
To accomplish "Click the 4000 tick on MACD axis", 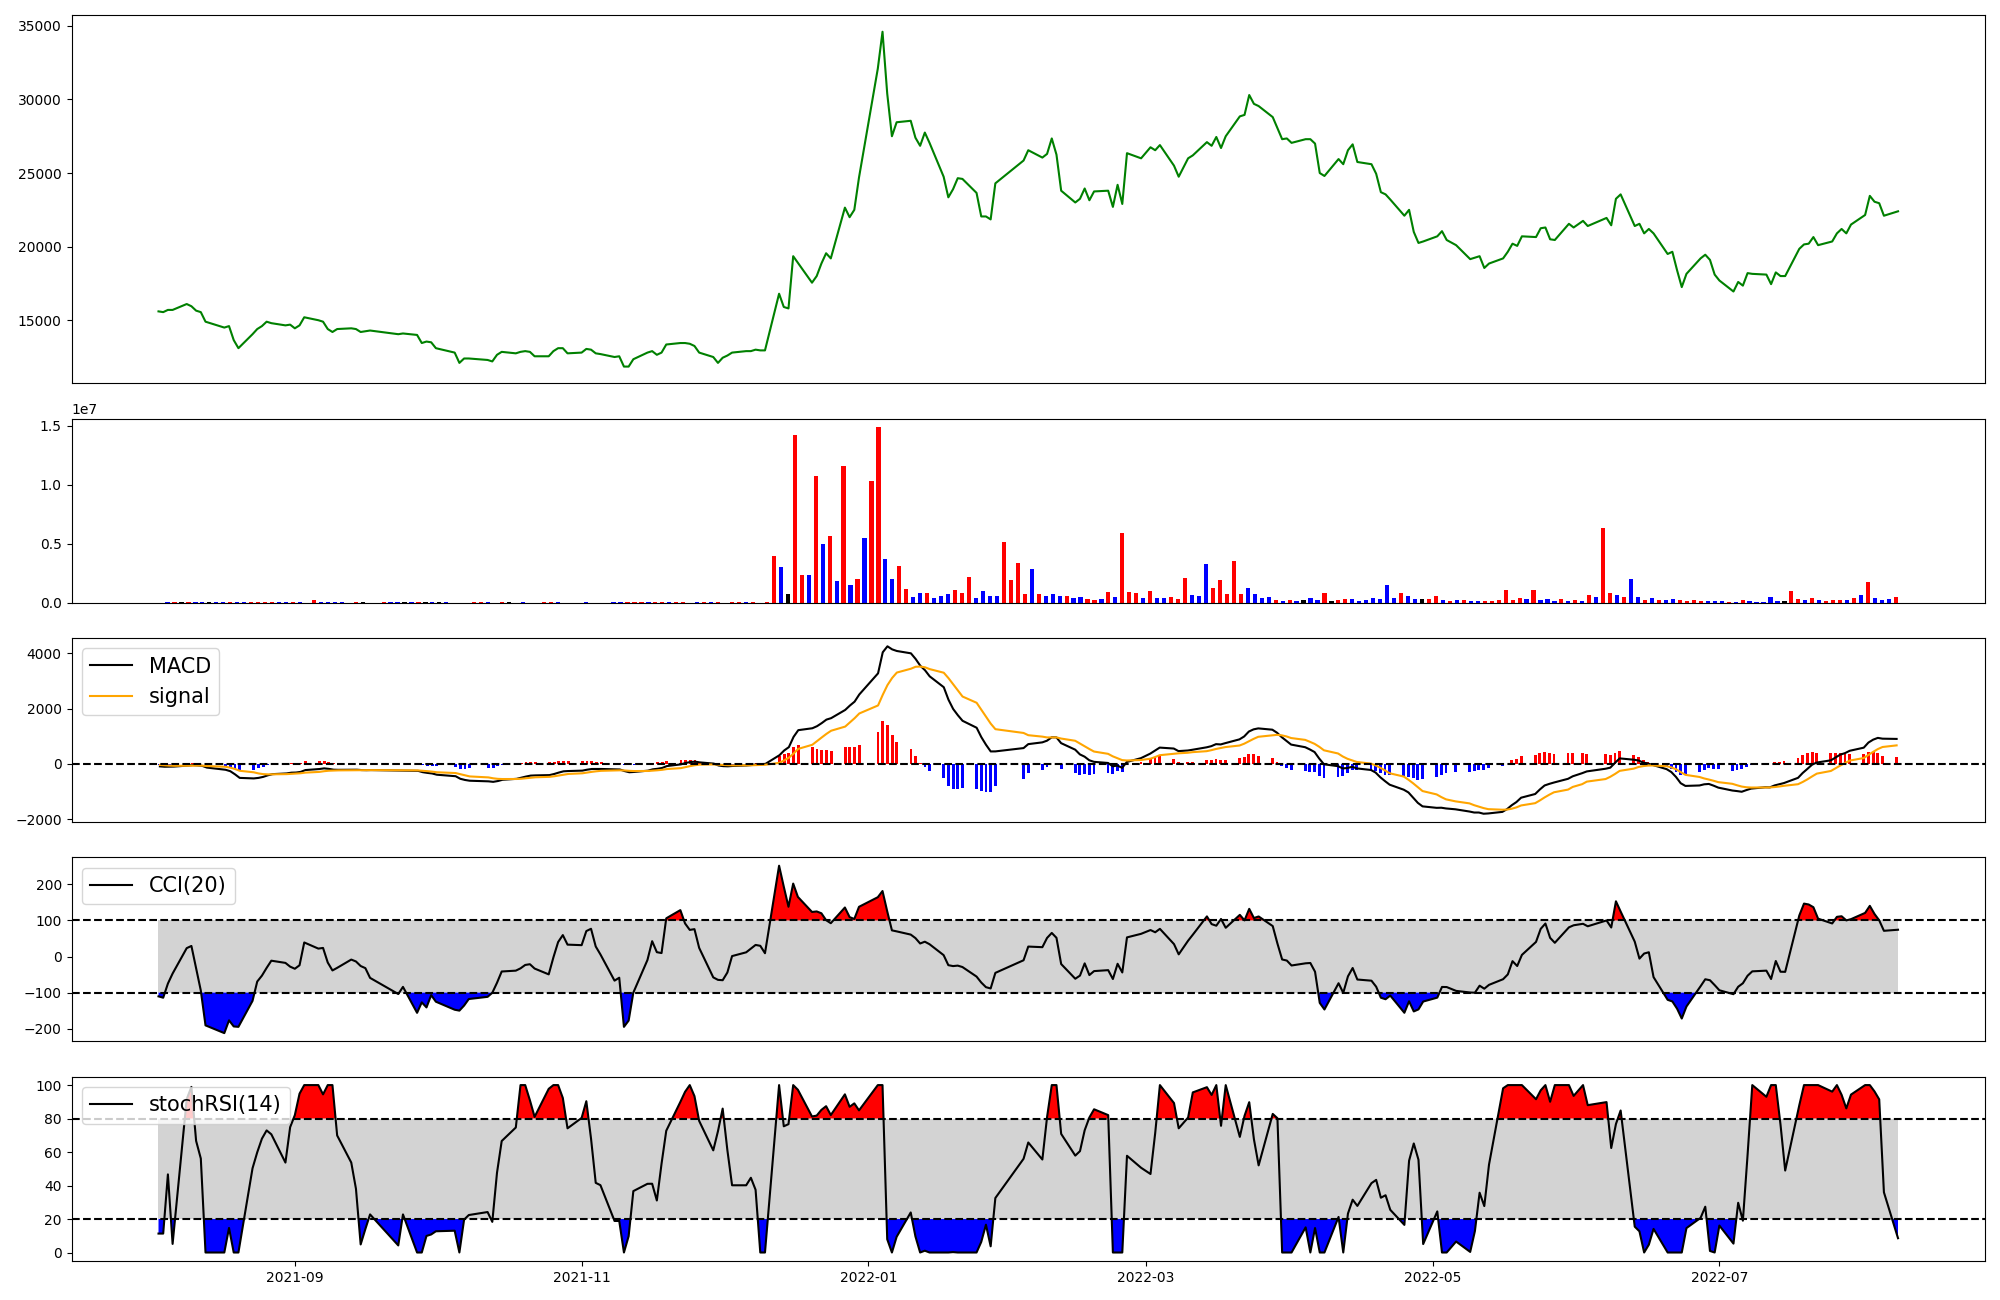I will point(45,654).
